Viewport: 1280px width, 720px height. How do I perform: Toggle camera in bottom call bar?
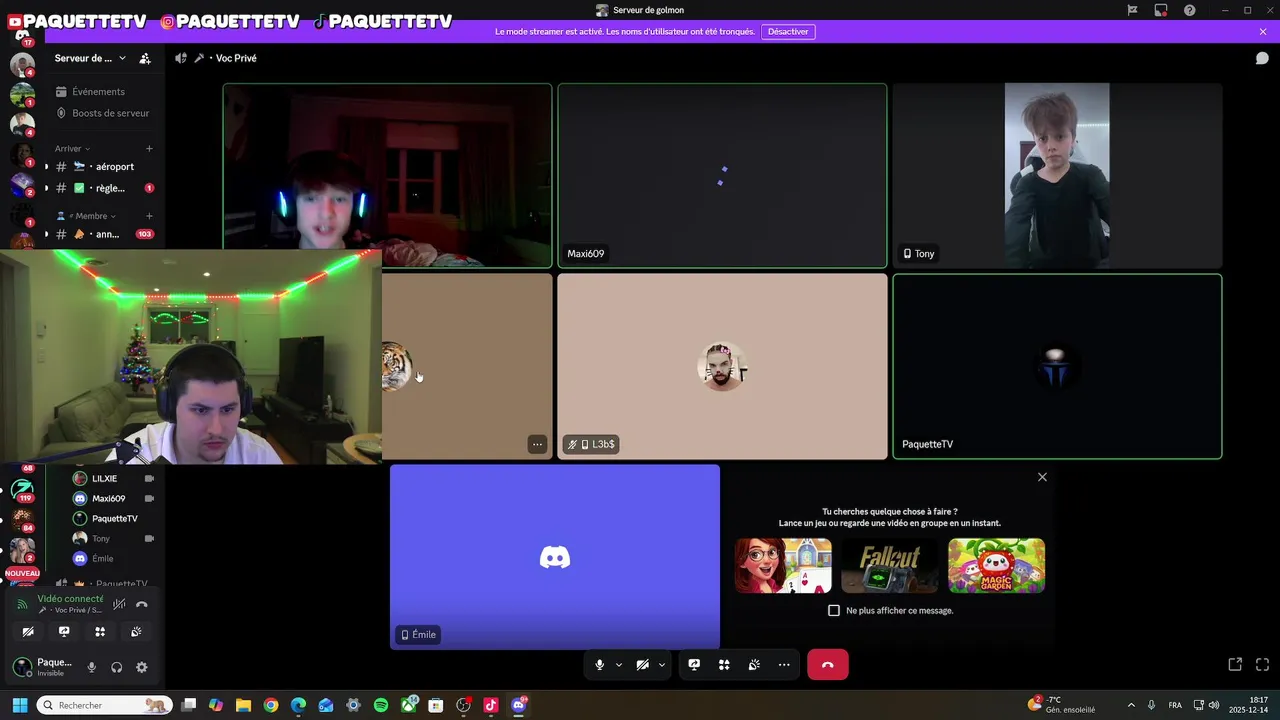point(642,664)
